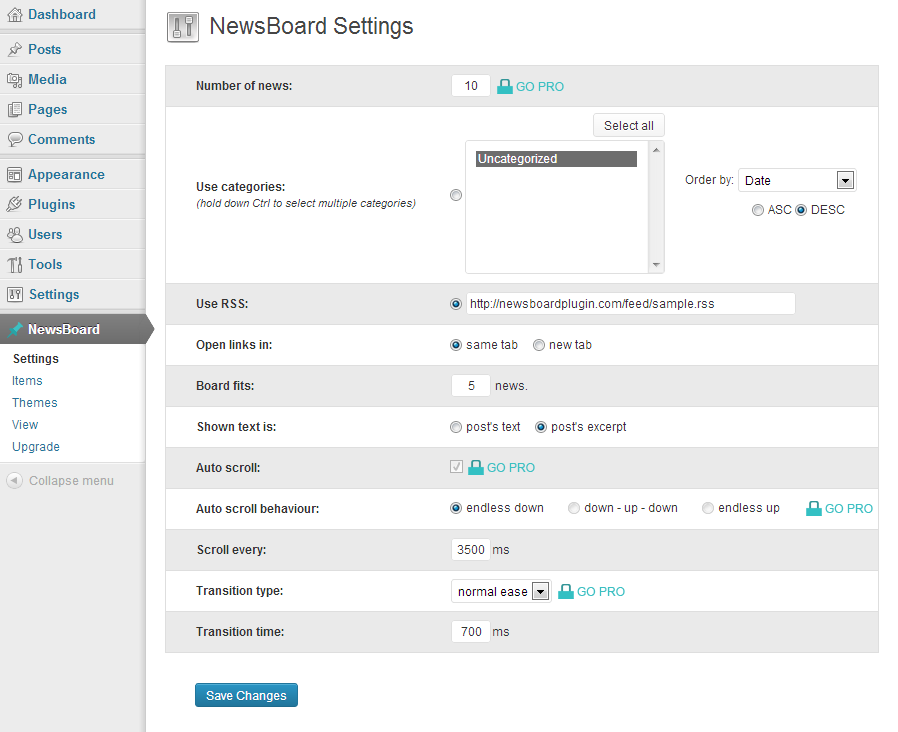The image size is (898, 732).
Task: Click the Media camera icon
Action: point(14,80)
